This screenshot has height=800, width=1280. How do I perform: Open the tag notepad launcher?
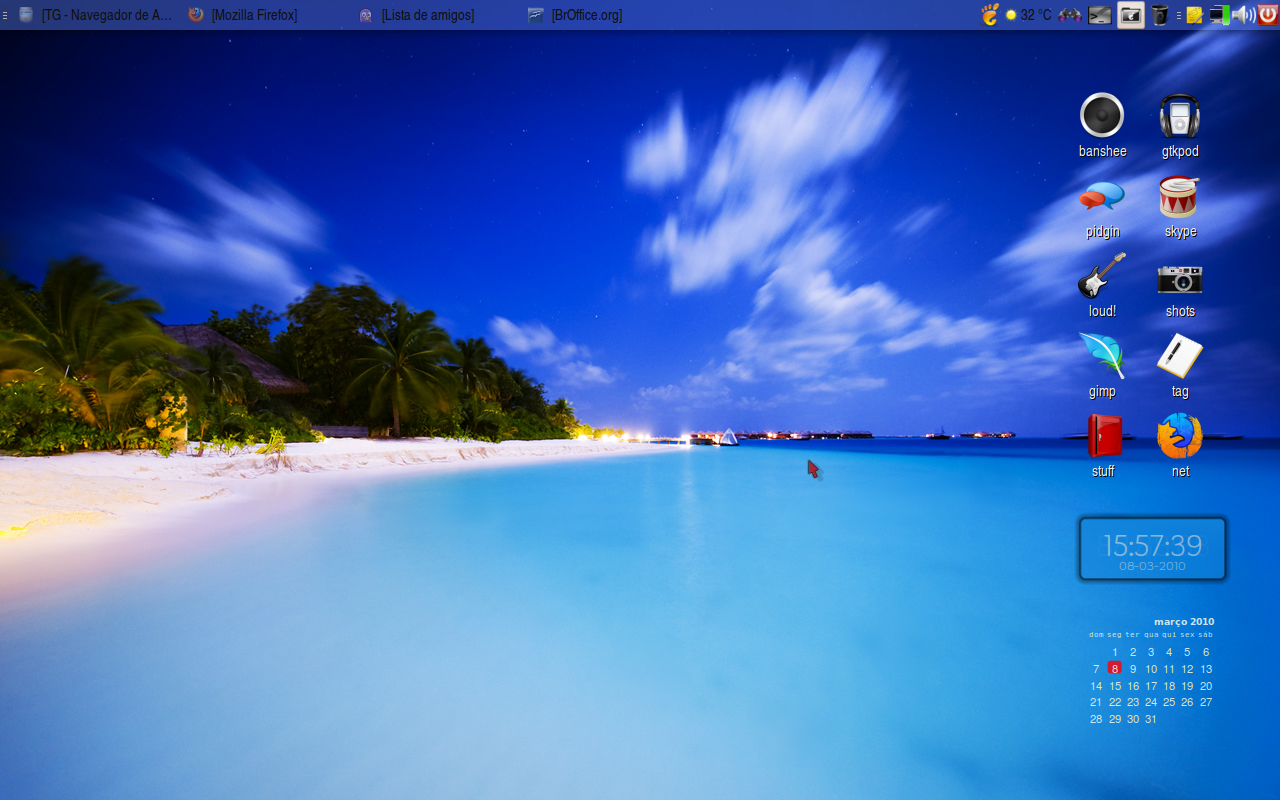[x=1180, y=356]
